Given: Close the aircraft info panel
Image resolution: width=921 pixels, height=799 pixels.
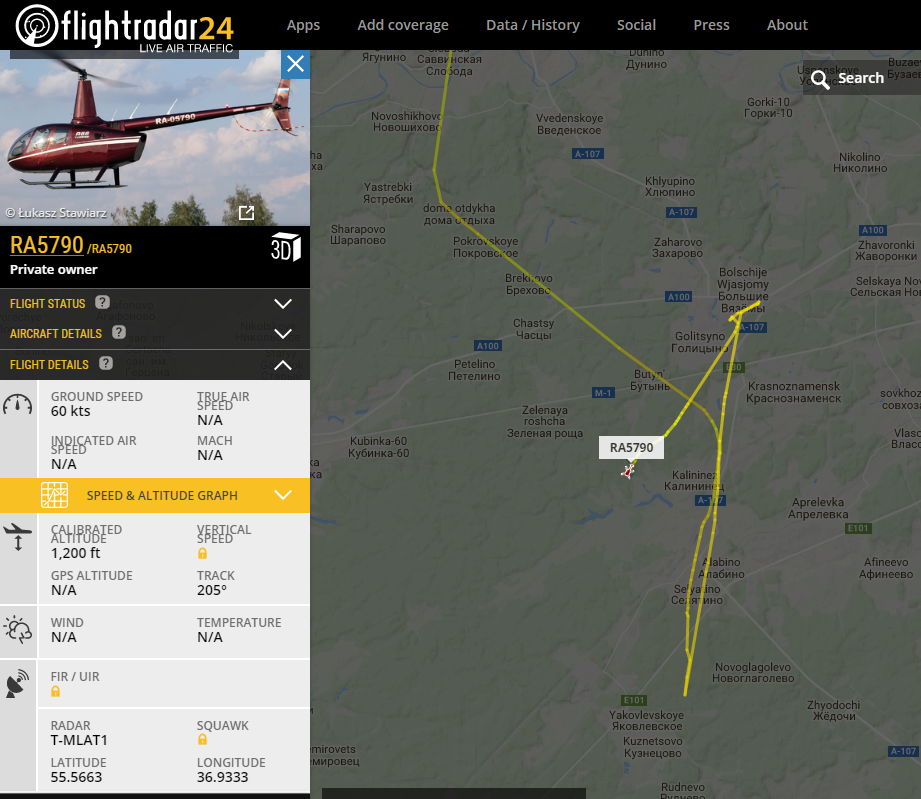Looking at the screenshot, I should pyautogui.click(x=295, y=64).
